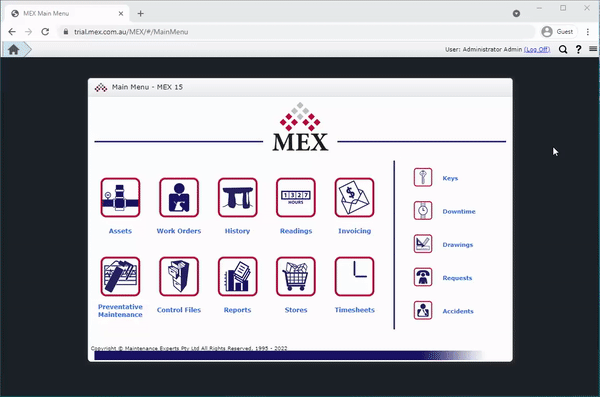
Task: Click the MEX logo
Action: coord(300,127)
